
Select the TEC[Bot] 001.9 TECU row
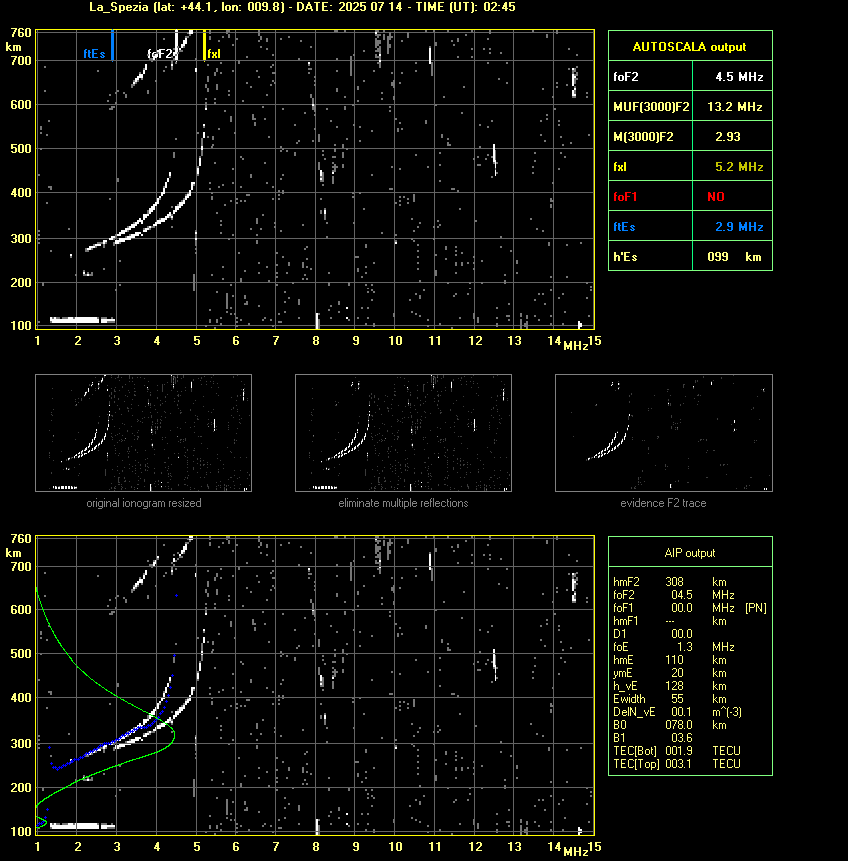(677, 751)
